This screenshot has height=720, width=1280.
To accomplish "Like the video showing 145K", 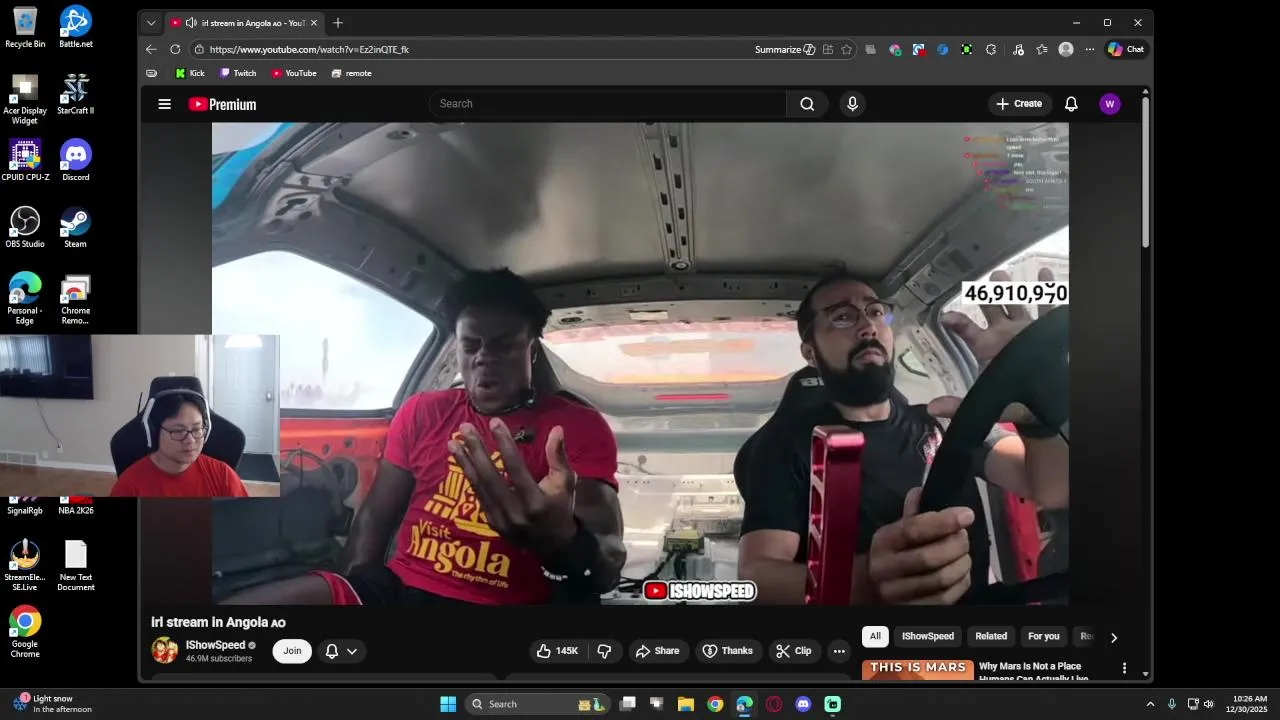I will (557, 651).
